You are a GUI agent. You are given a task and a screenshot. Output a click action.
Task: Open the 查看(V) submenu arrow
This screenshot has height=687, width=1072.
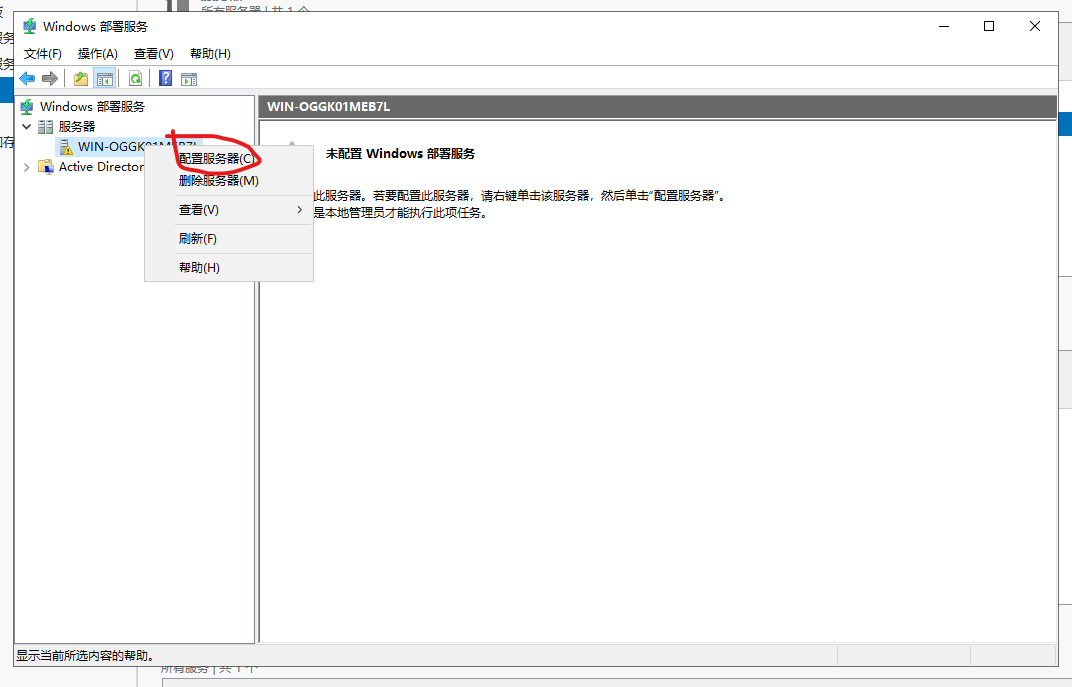click(x=299, y=210)
